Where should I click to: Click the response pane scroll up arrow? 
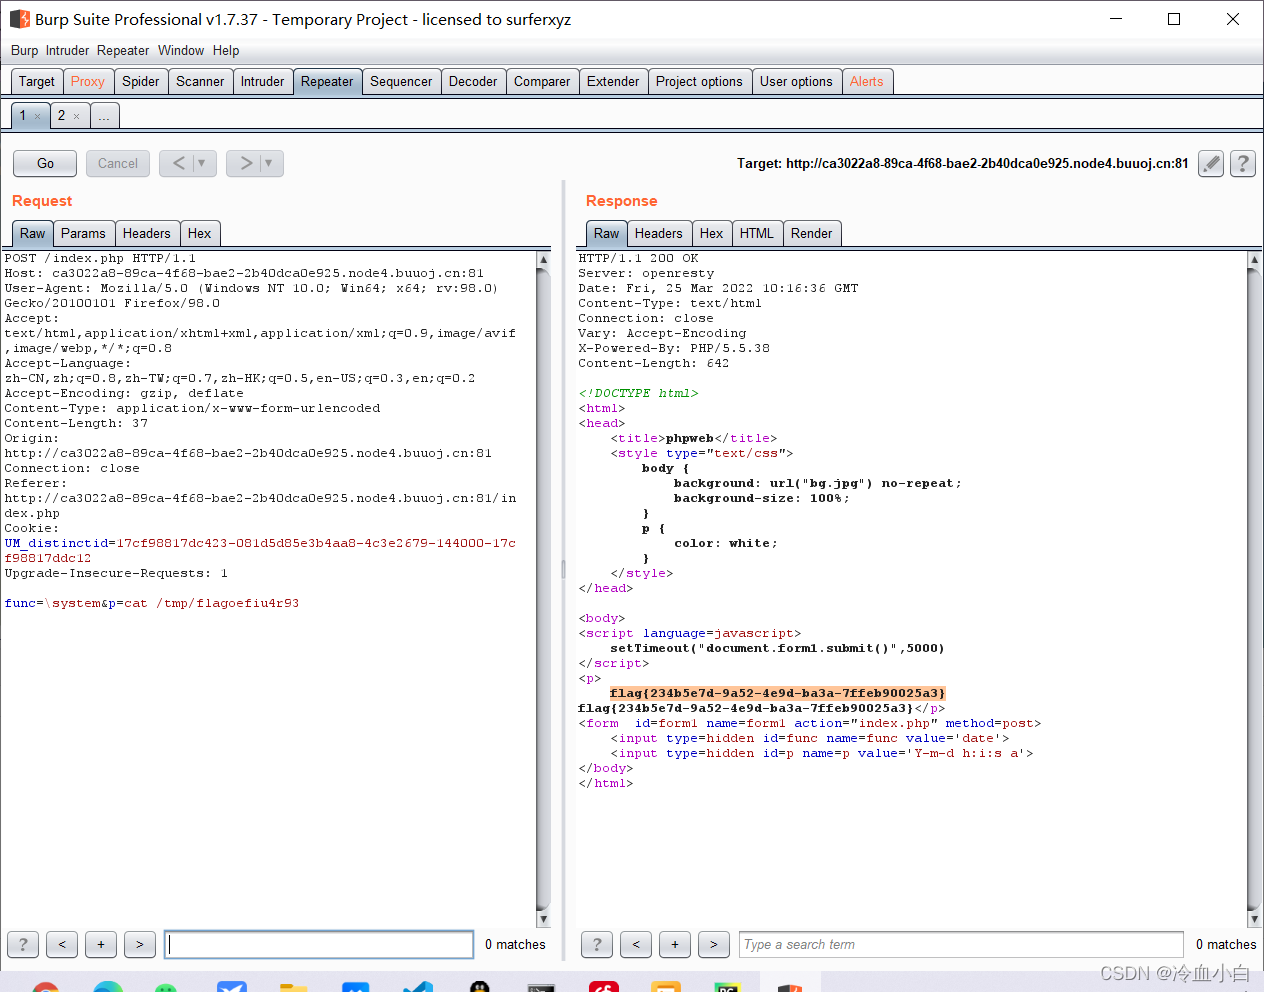pos(1254,259)
